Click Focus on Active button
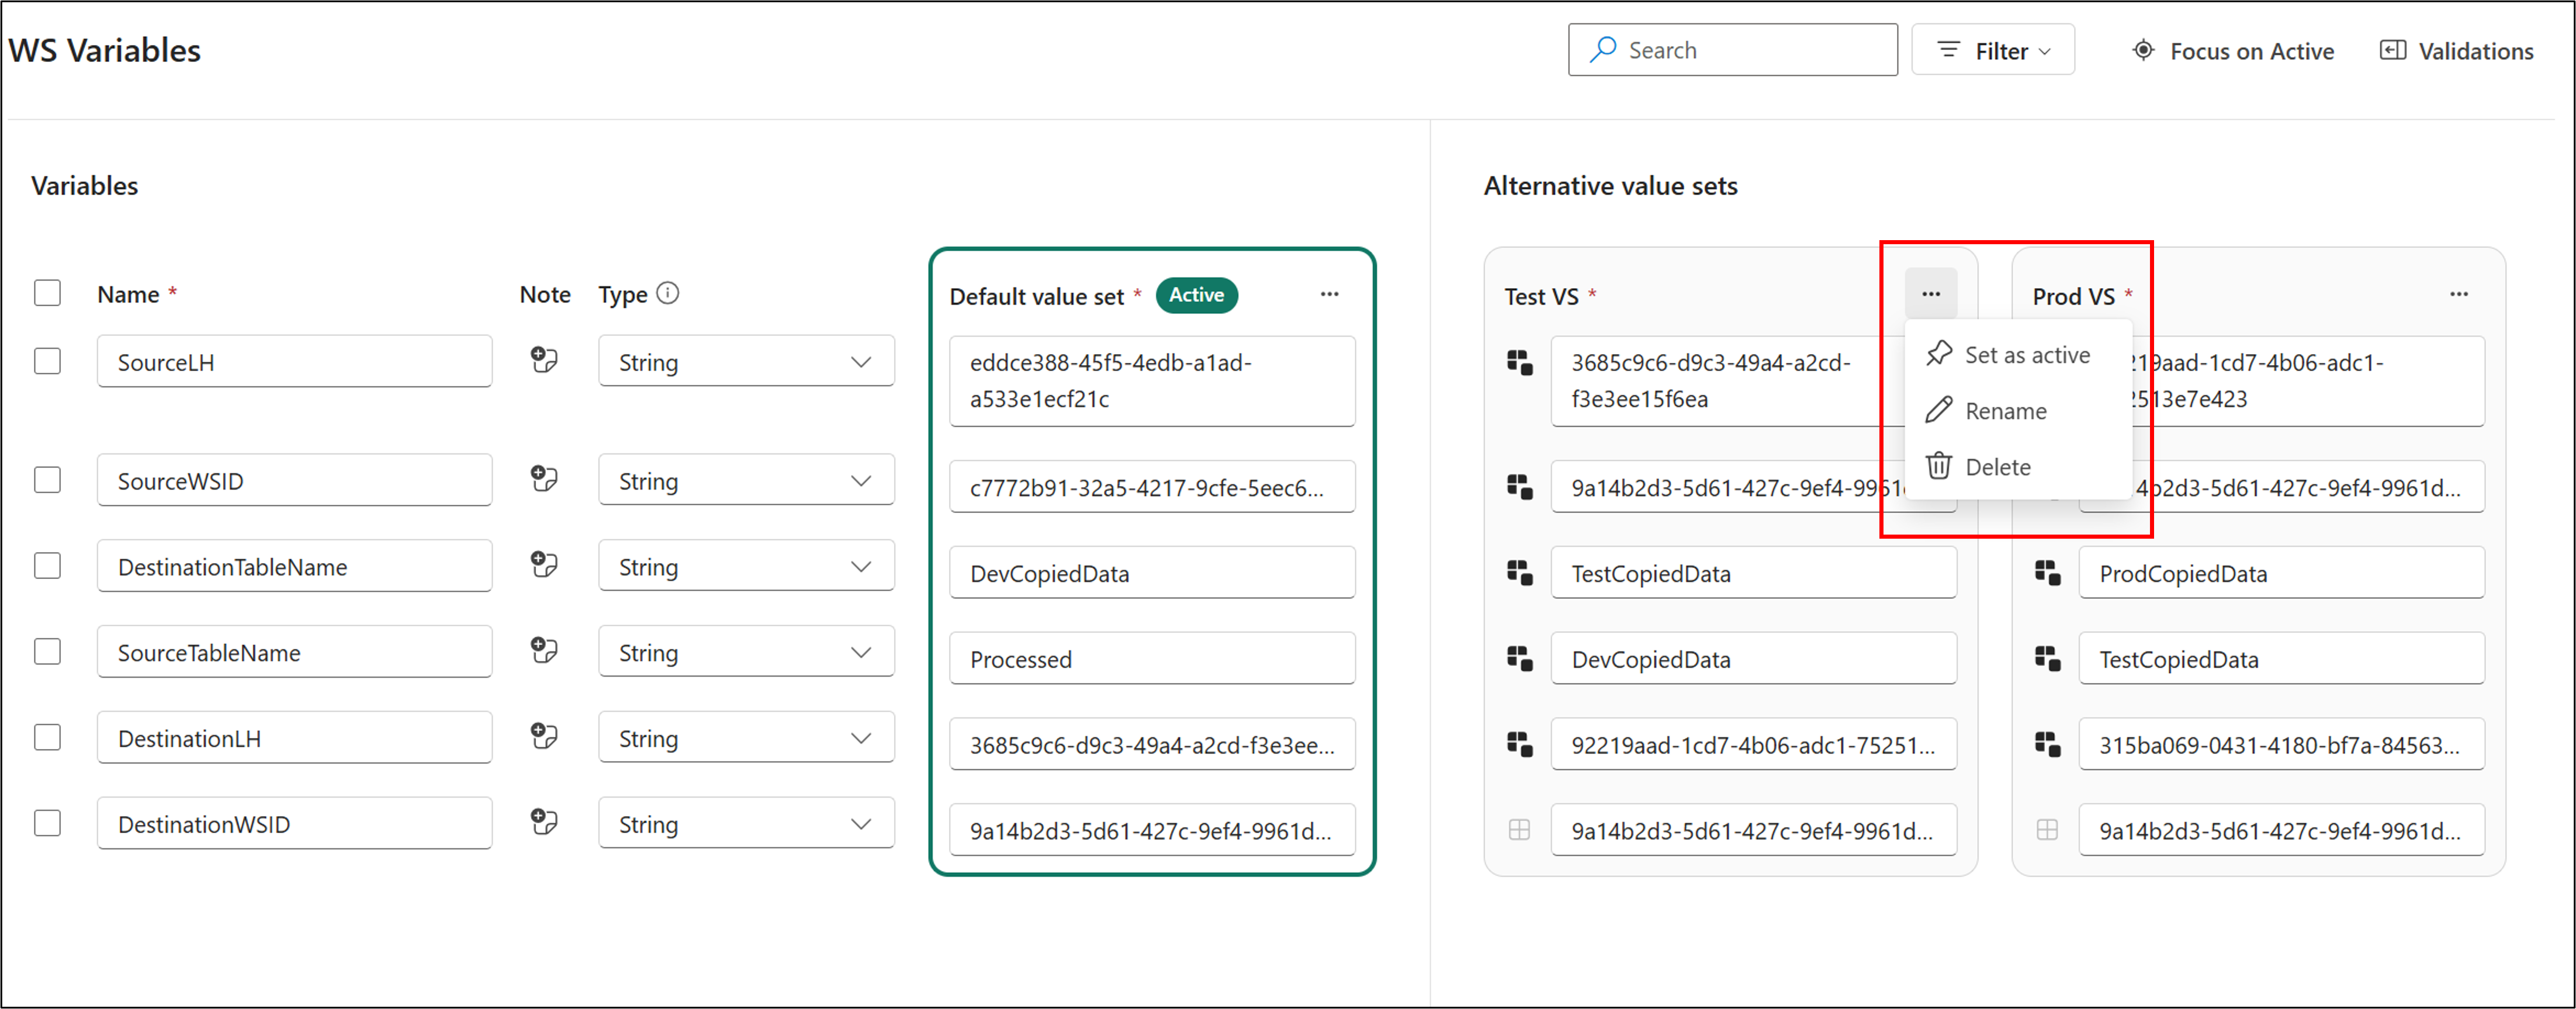The image size is (2576, 1009). [x=2233, y=51]
